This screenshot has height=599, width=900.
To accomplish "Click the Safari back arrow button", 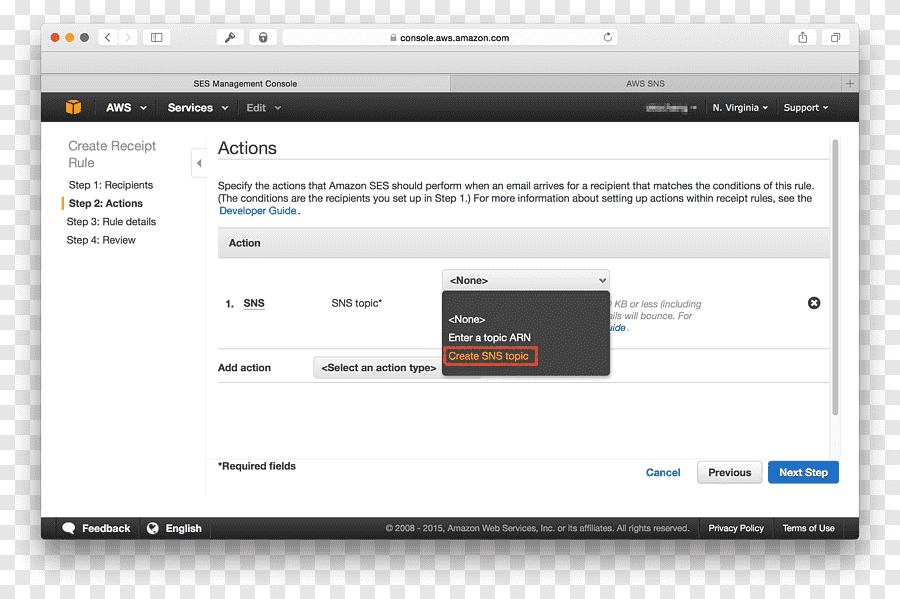I will (x=107, y=37).
